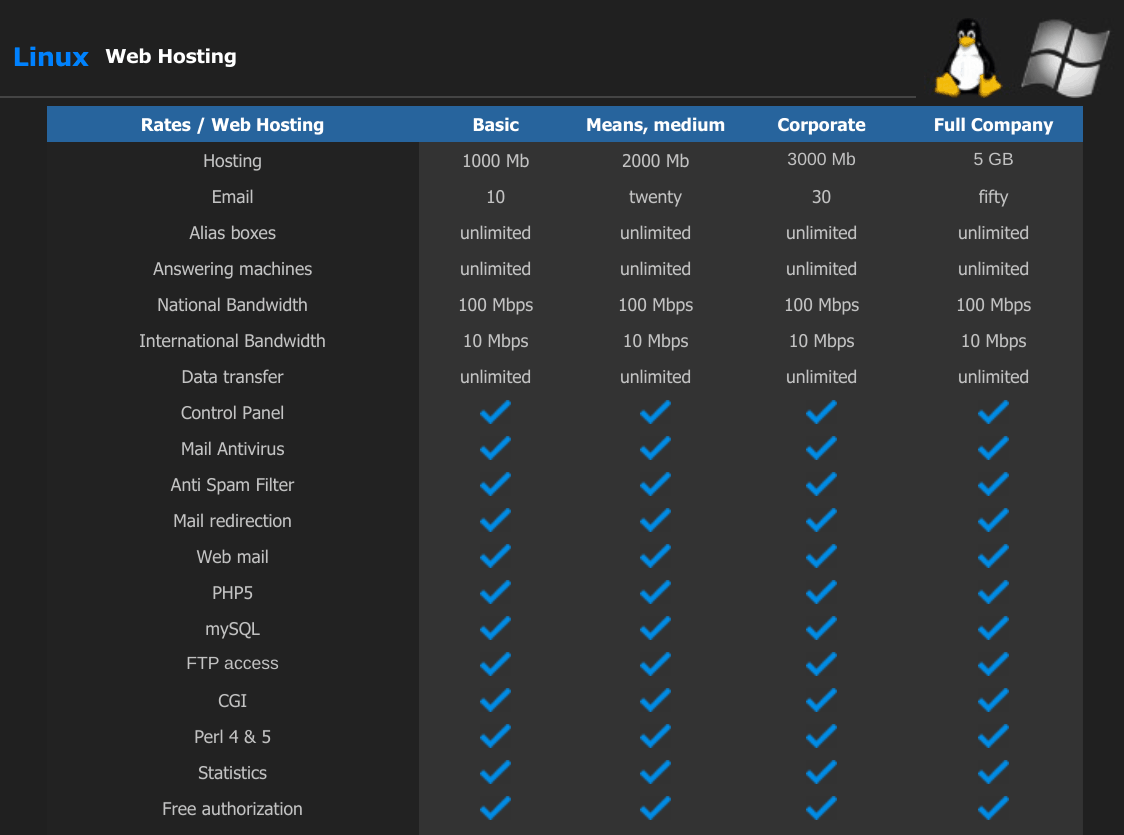Click the National Bandwidth row label
This screenshot has height=835, width=1124.
[232, 305]
